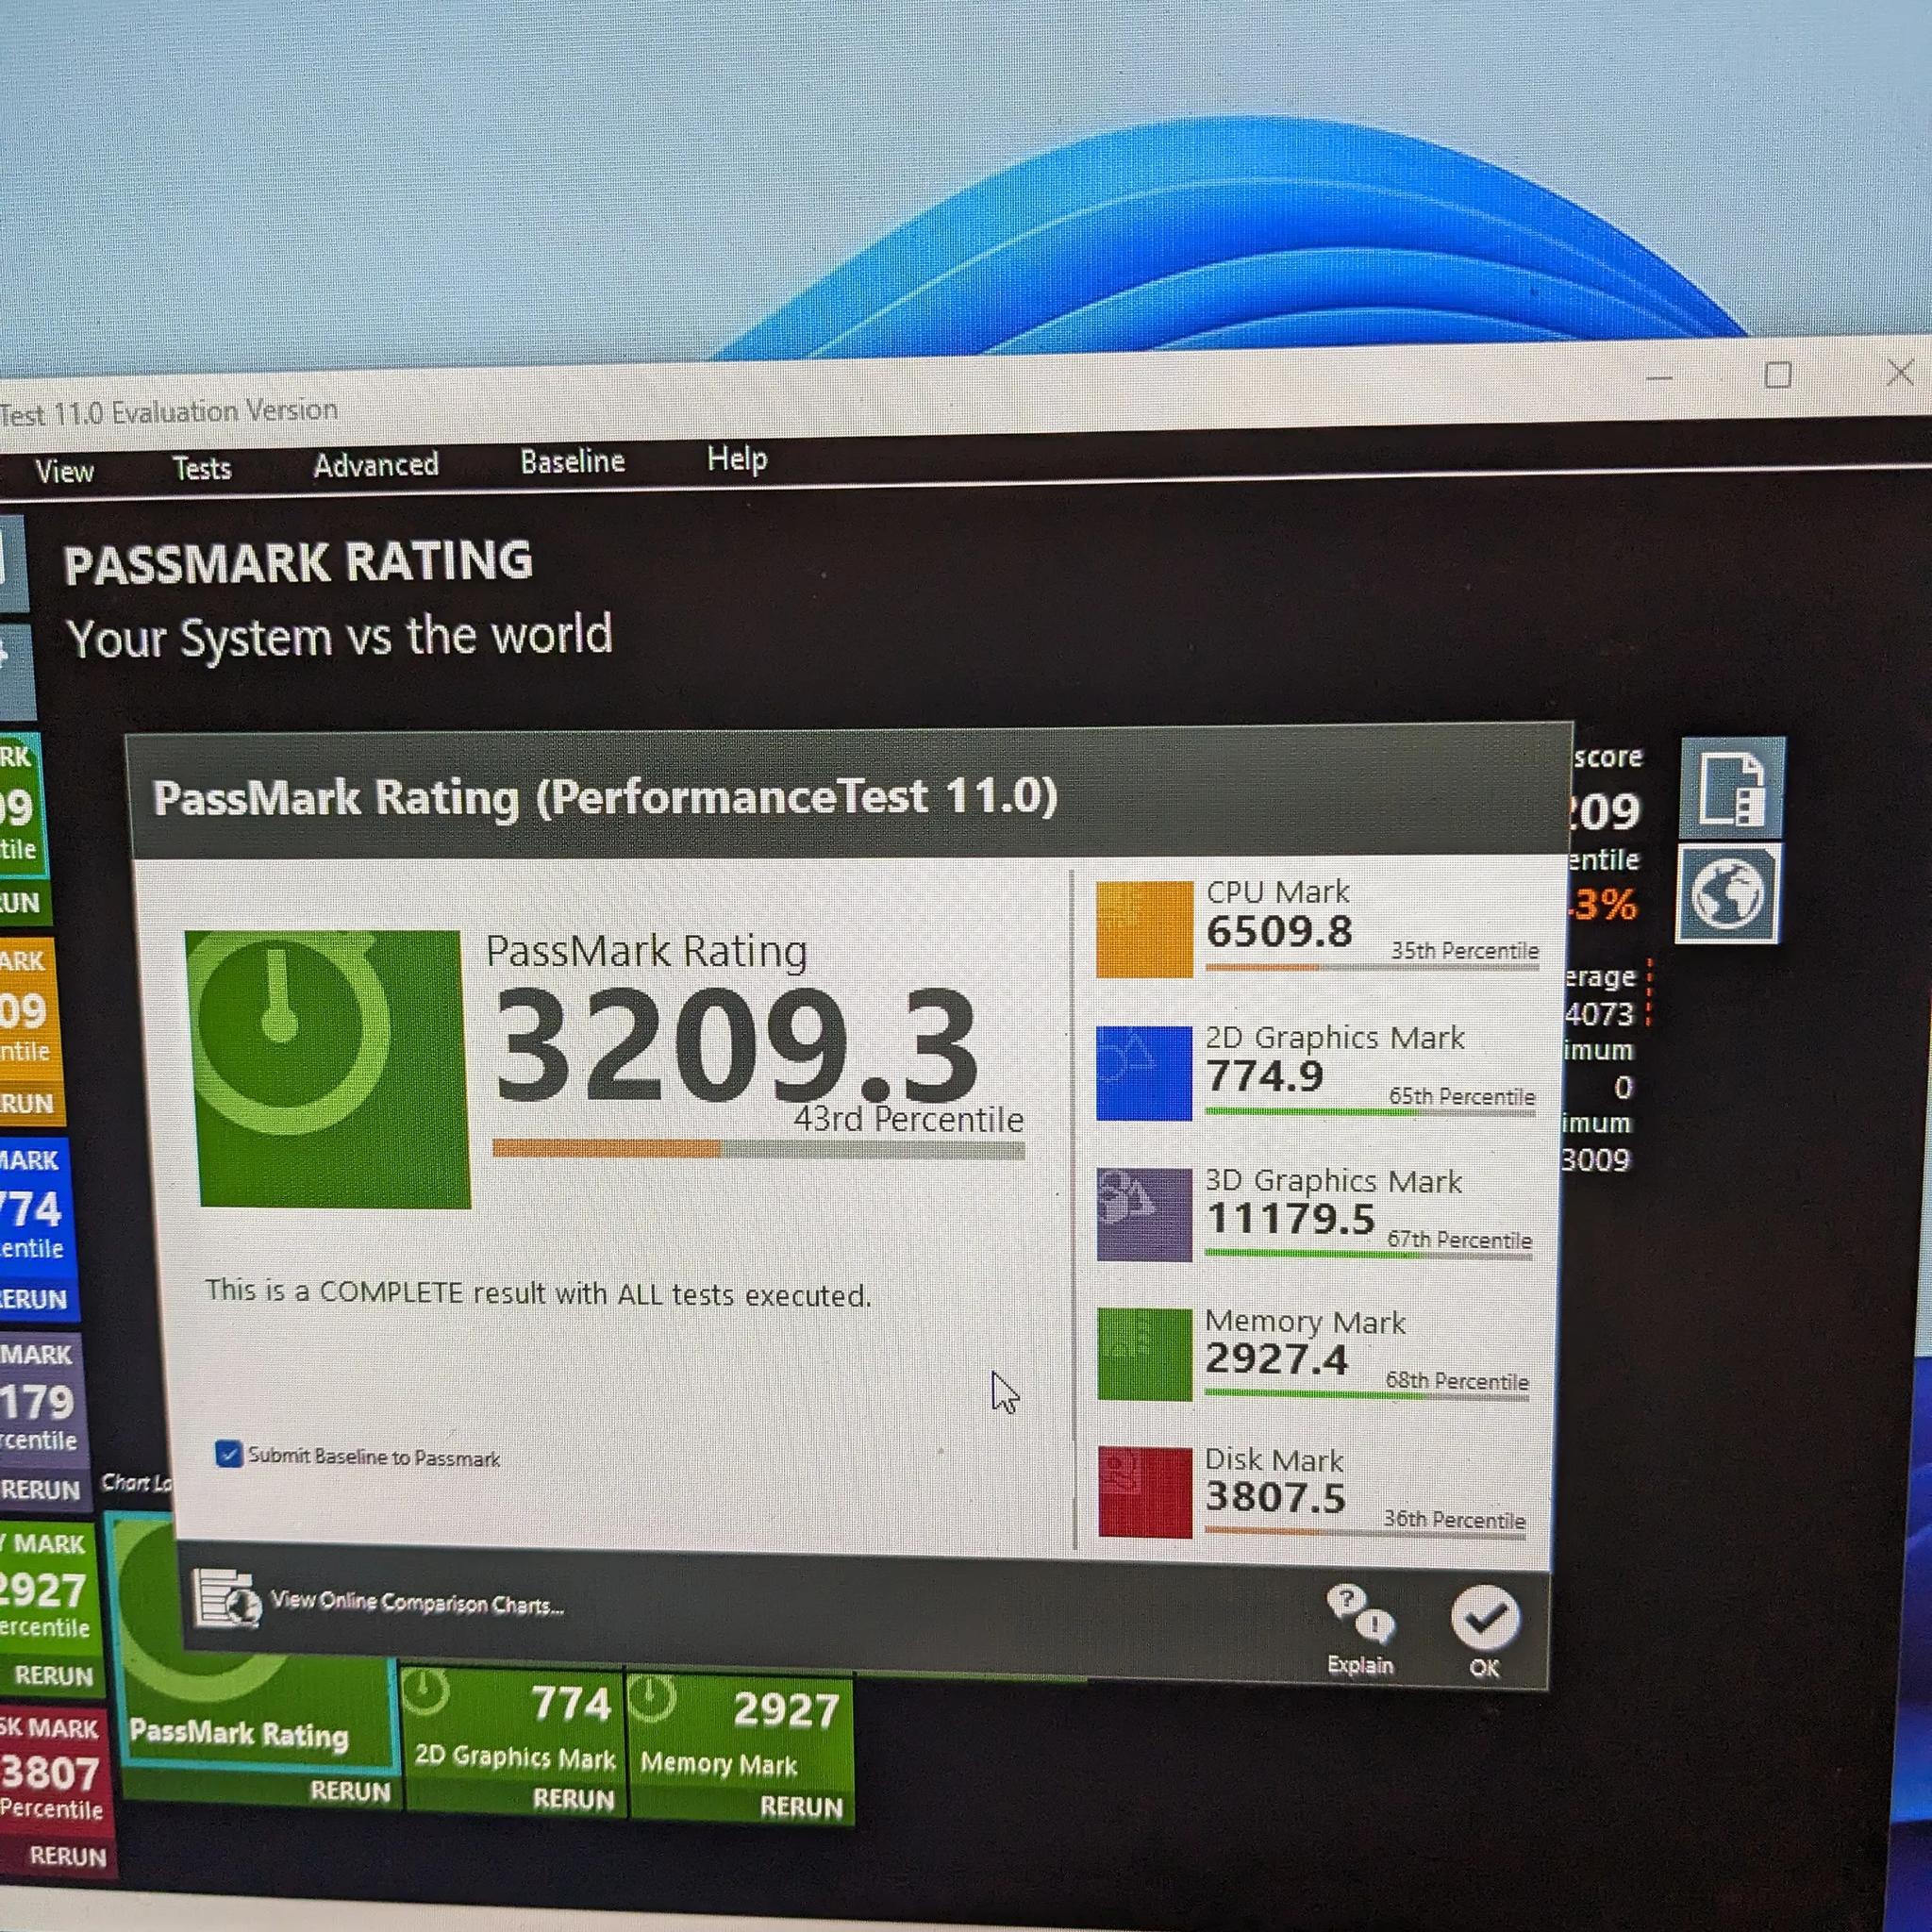
Task: Minimize the PerformanceTest window
Action: pos(1659,378)
